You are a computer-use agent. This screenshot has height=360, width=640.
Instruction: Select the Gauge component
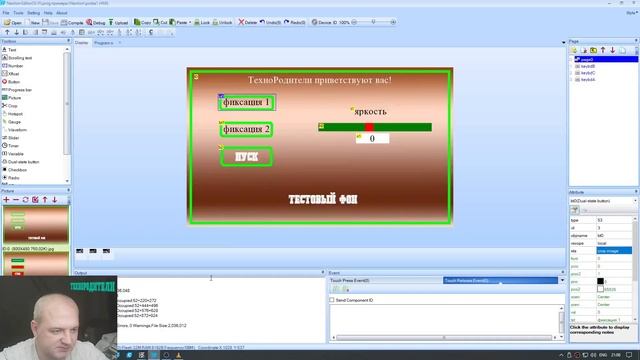coord(11,122)
